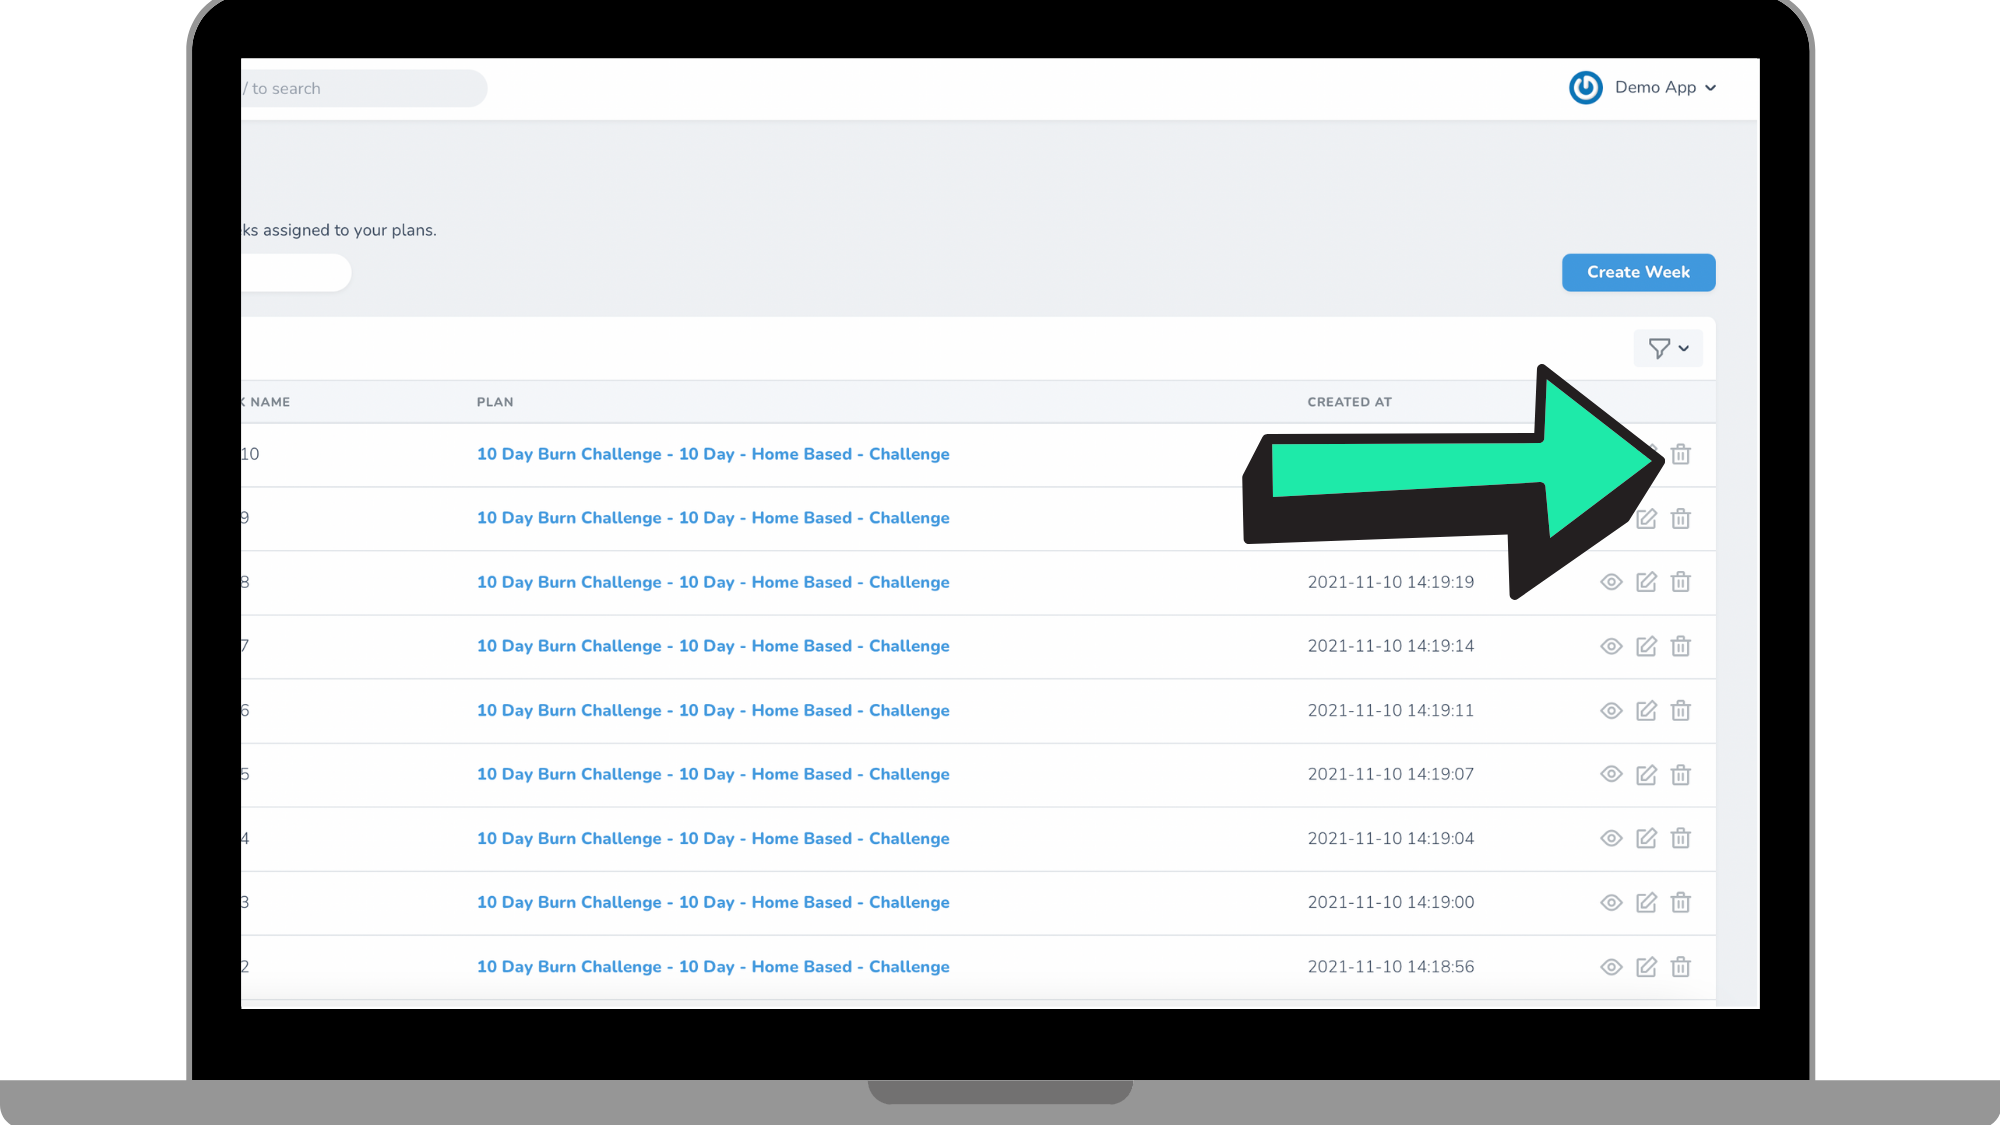Open the plan link in the first row
The image size is (2000, 1125).
[x=713, y=454]
